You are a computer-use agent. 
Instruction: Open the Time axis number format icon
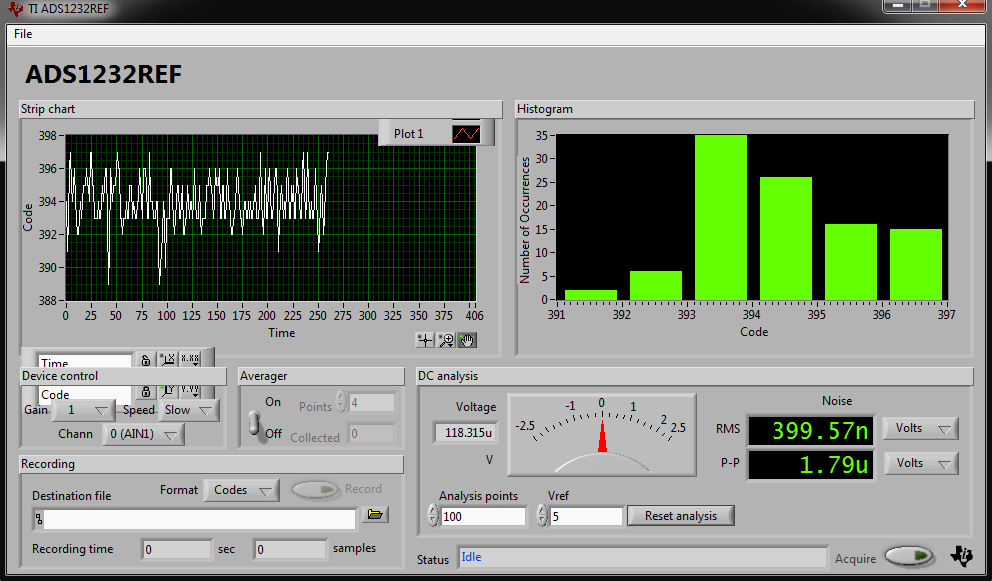click(x=190, y=361)
